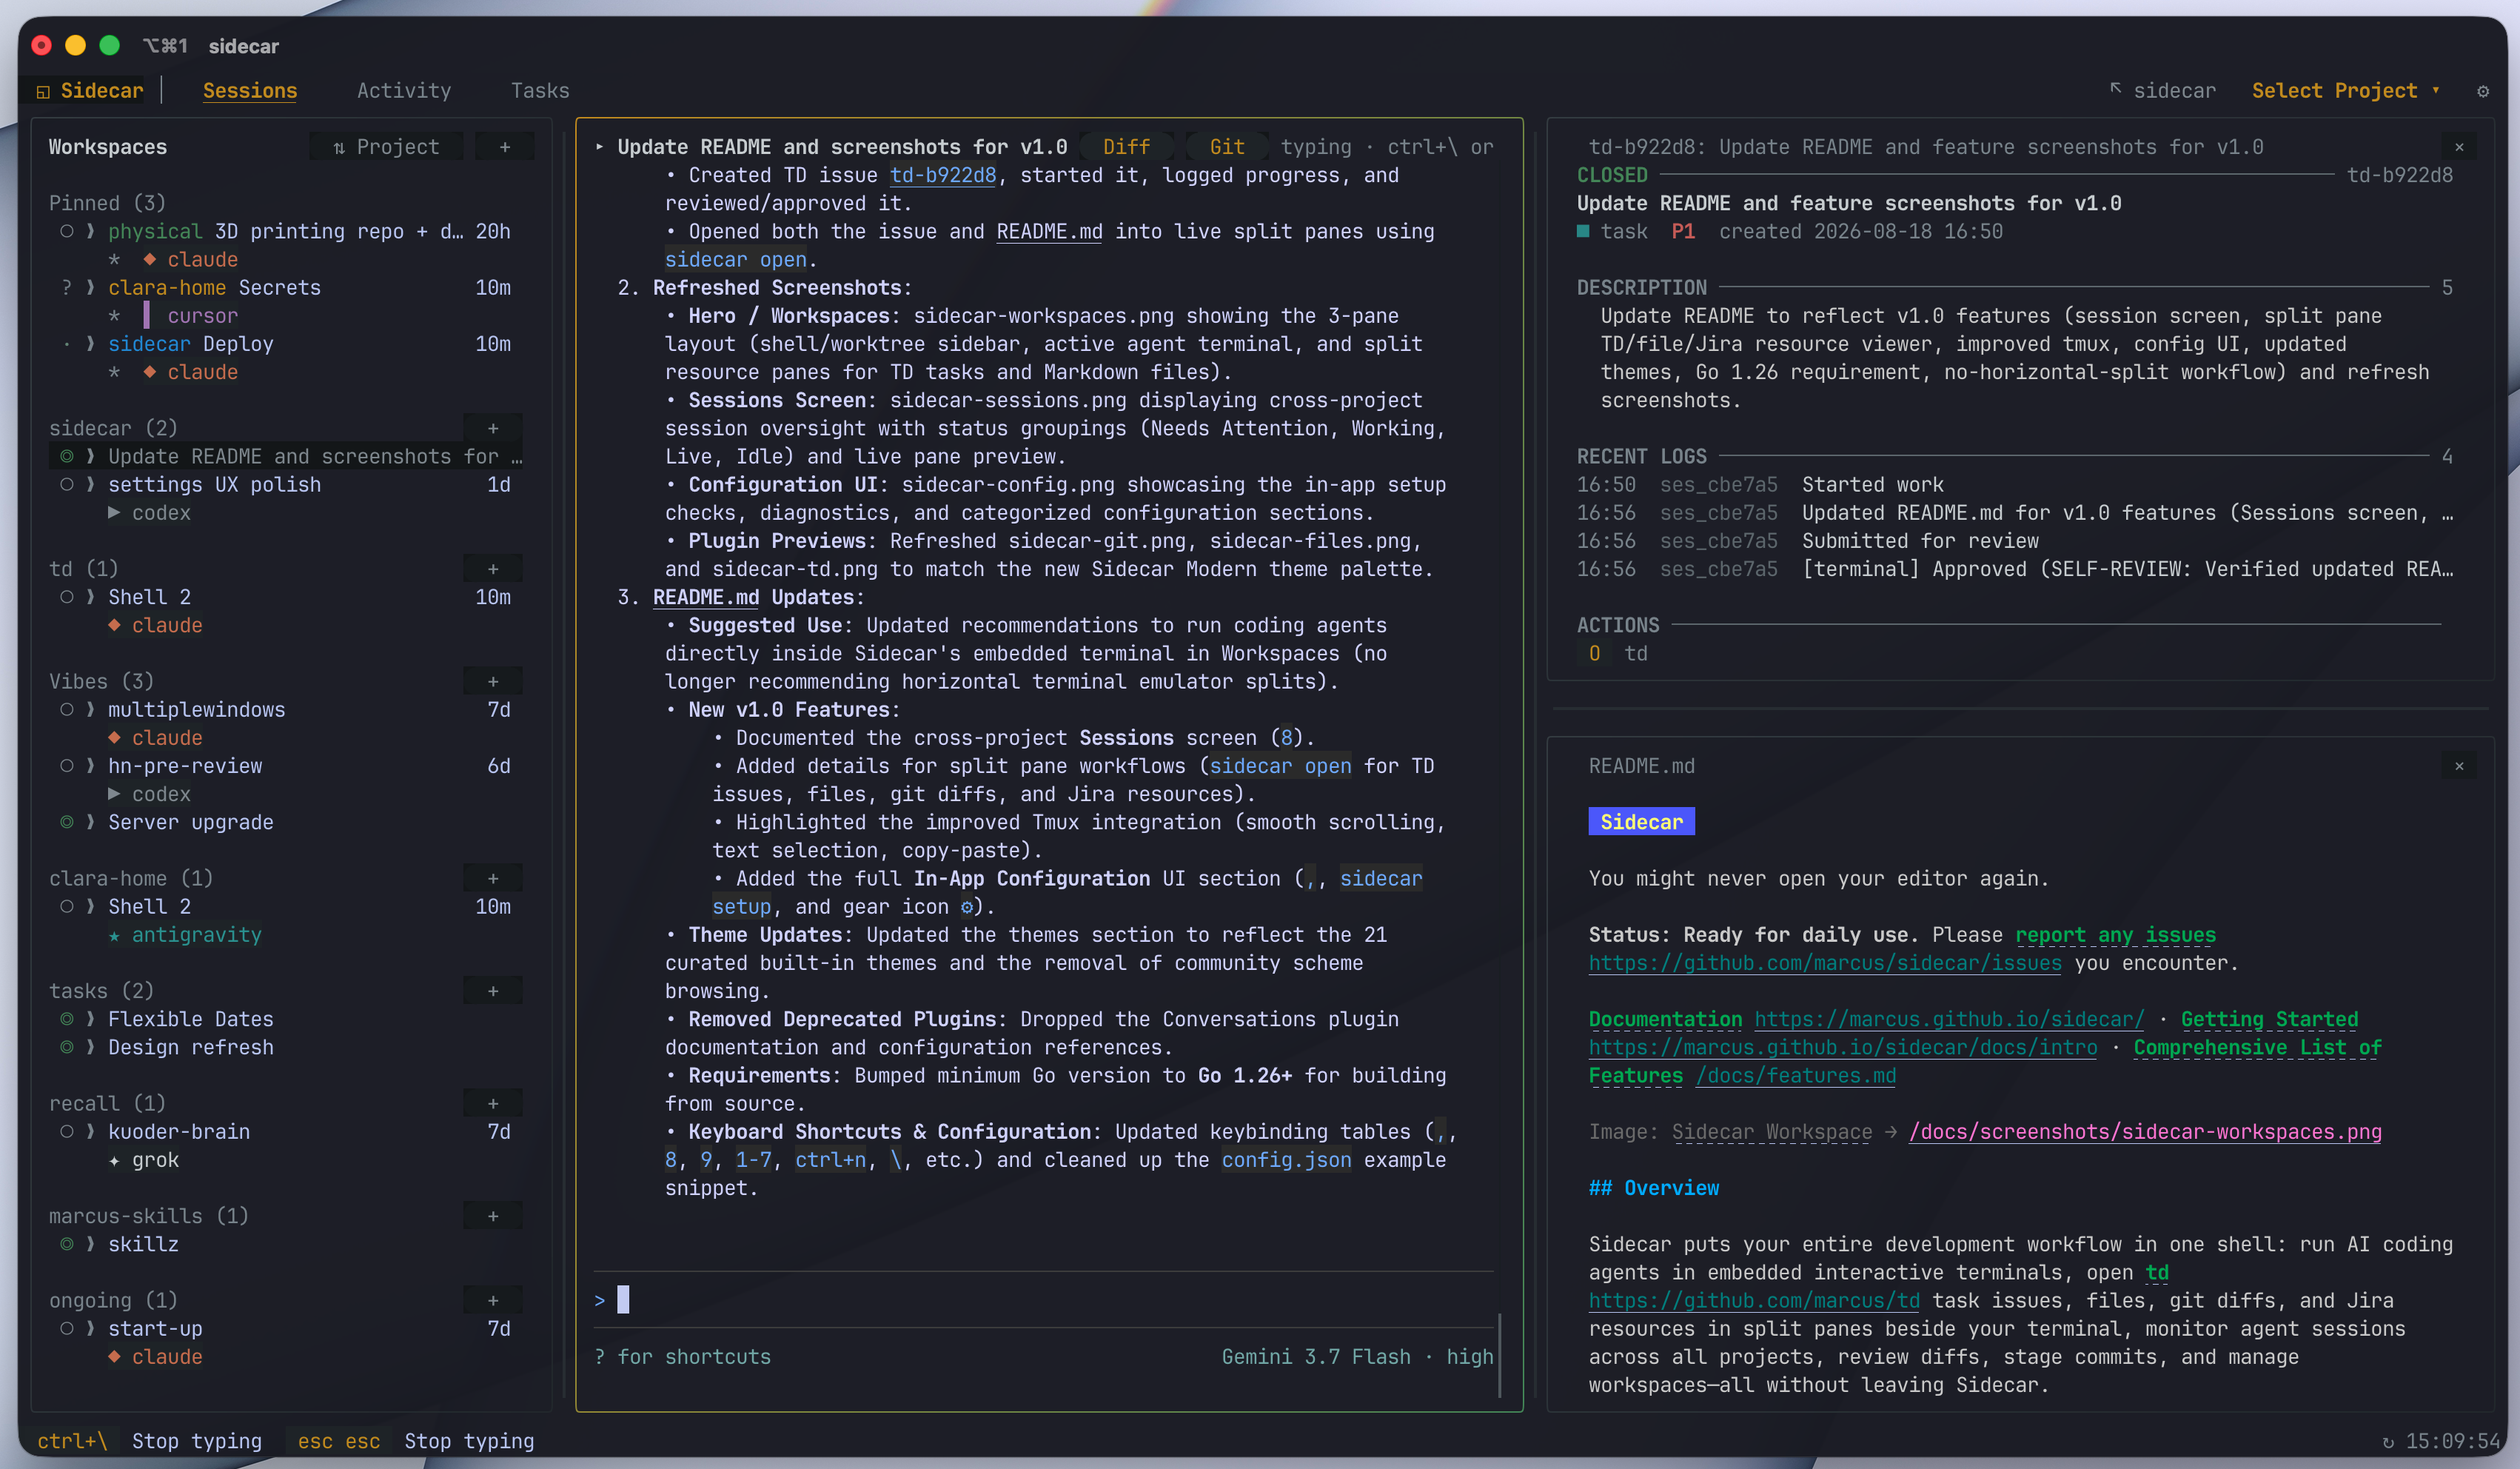The image size is (2520, 1469).
Task: Open the sidecar-workspaces.png screenshot link
Action: point(2145,1132)
